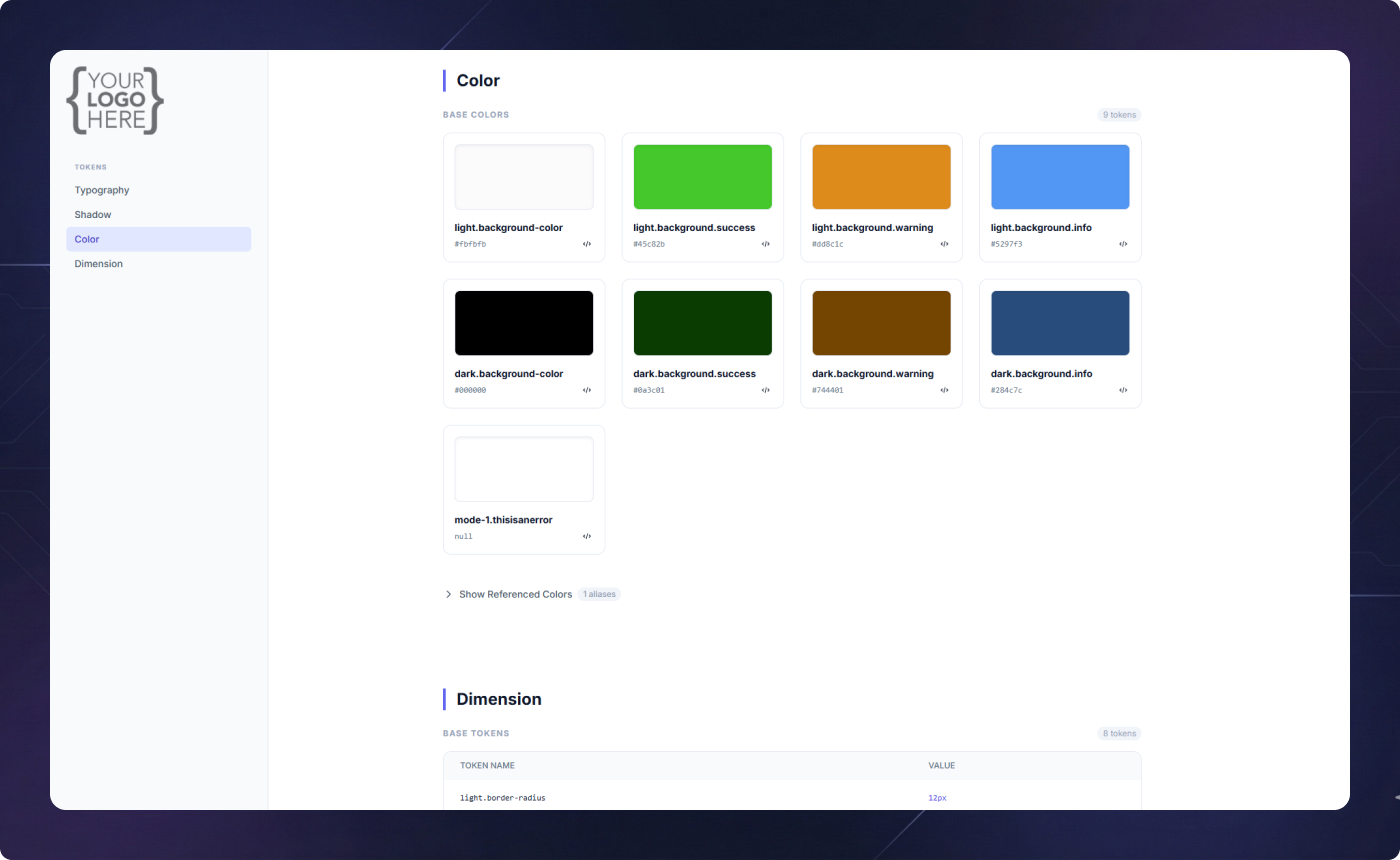Viewport: 1400px width, 860px height.
Task: Expand the Show Referenced Colors section
Action: [x=515, y=593]
